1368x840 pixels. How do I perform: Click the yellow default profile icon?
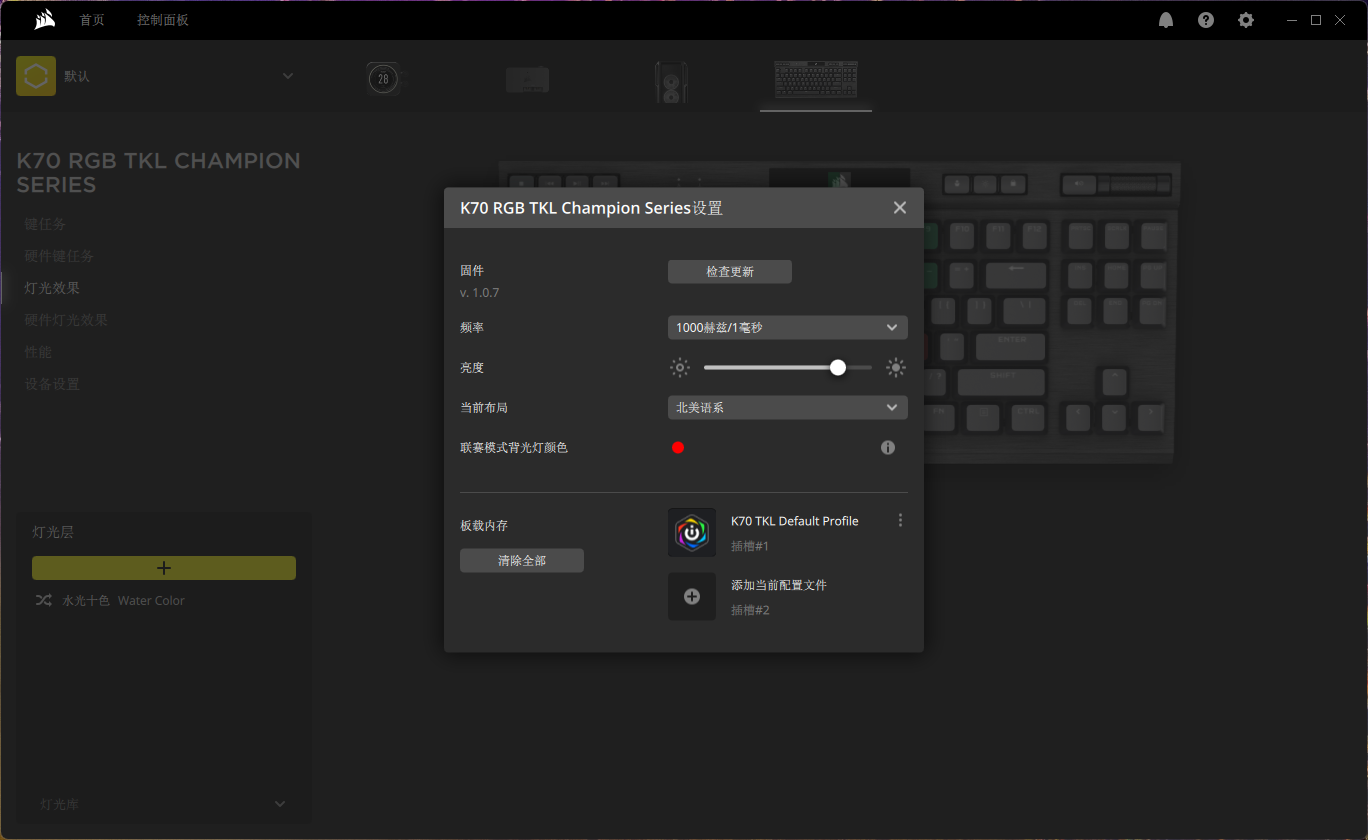(36, 76)
